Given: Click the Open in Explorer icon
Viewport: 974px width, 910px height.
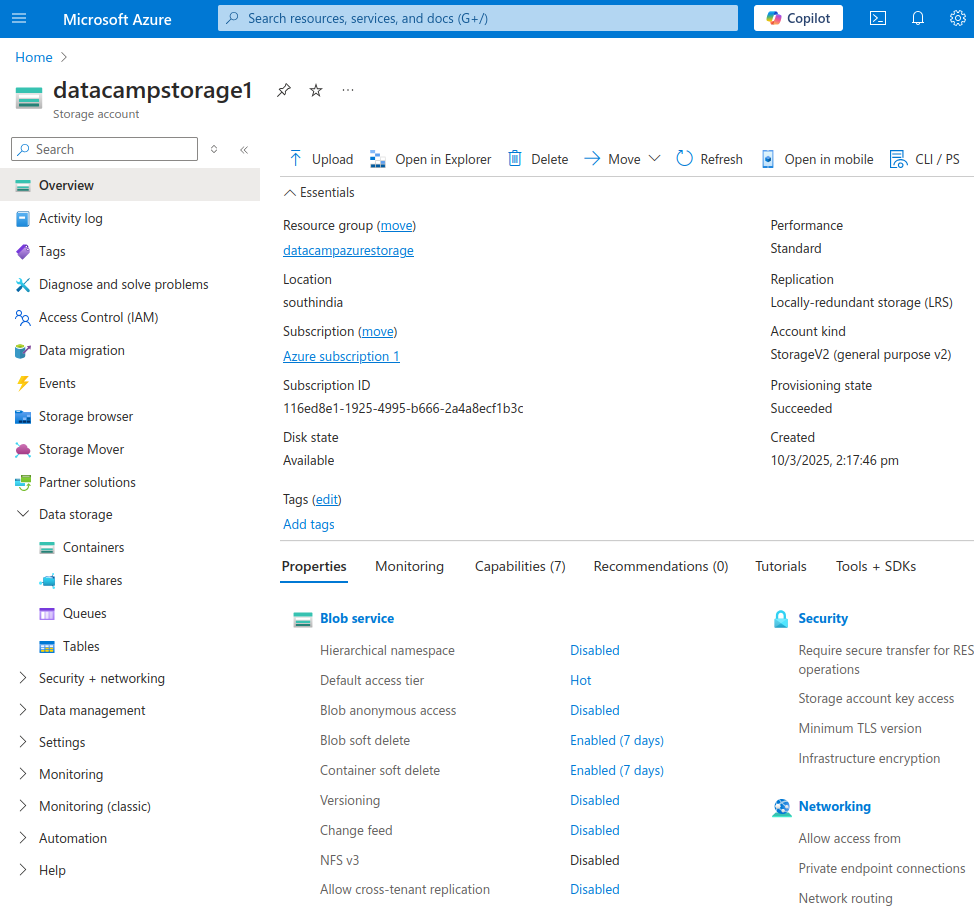Looking at the screenshot, I should click(378, 159).
